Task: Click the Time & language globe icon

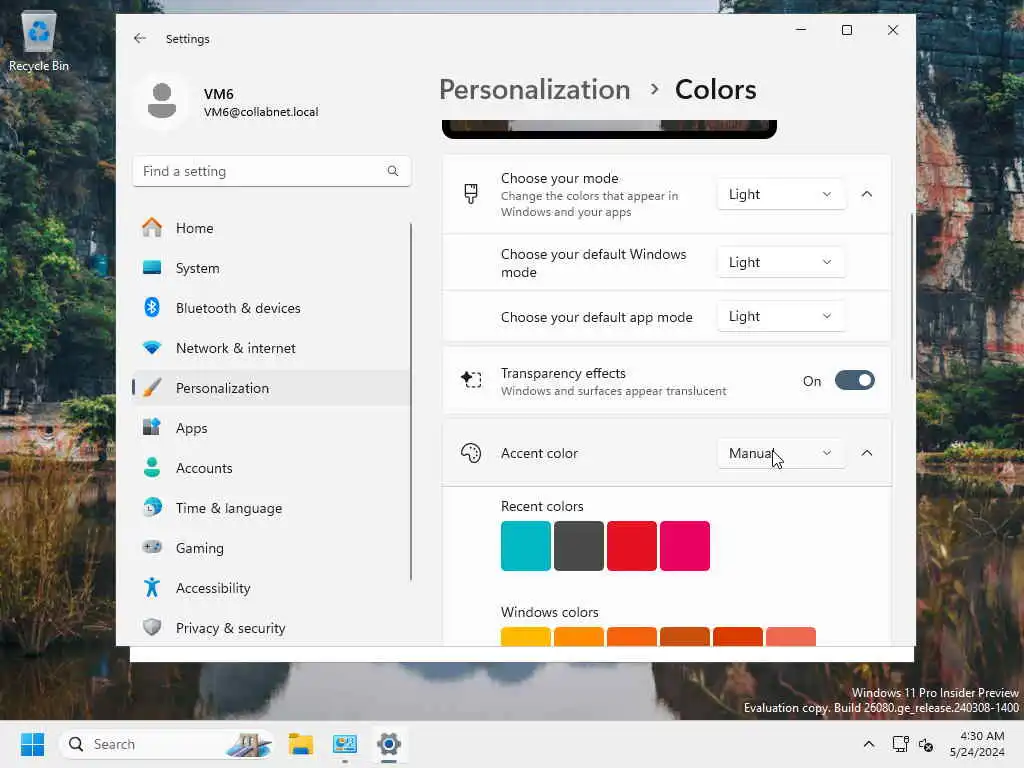Action: pyautogui.click(x=152, y=507)
